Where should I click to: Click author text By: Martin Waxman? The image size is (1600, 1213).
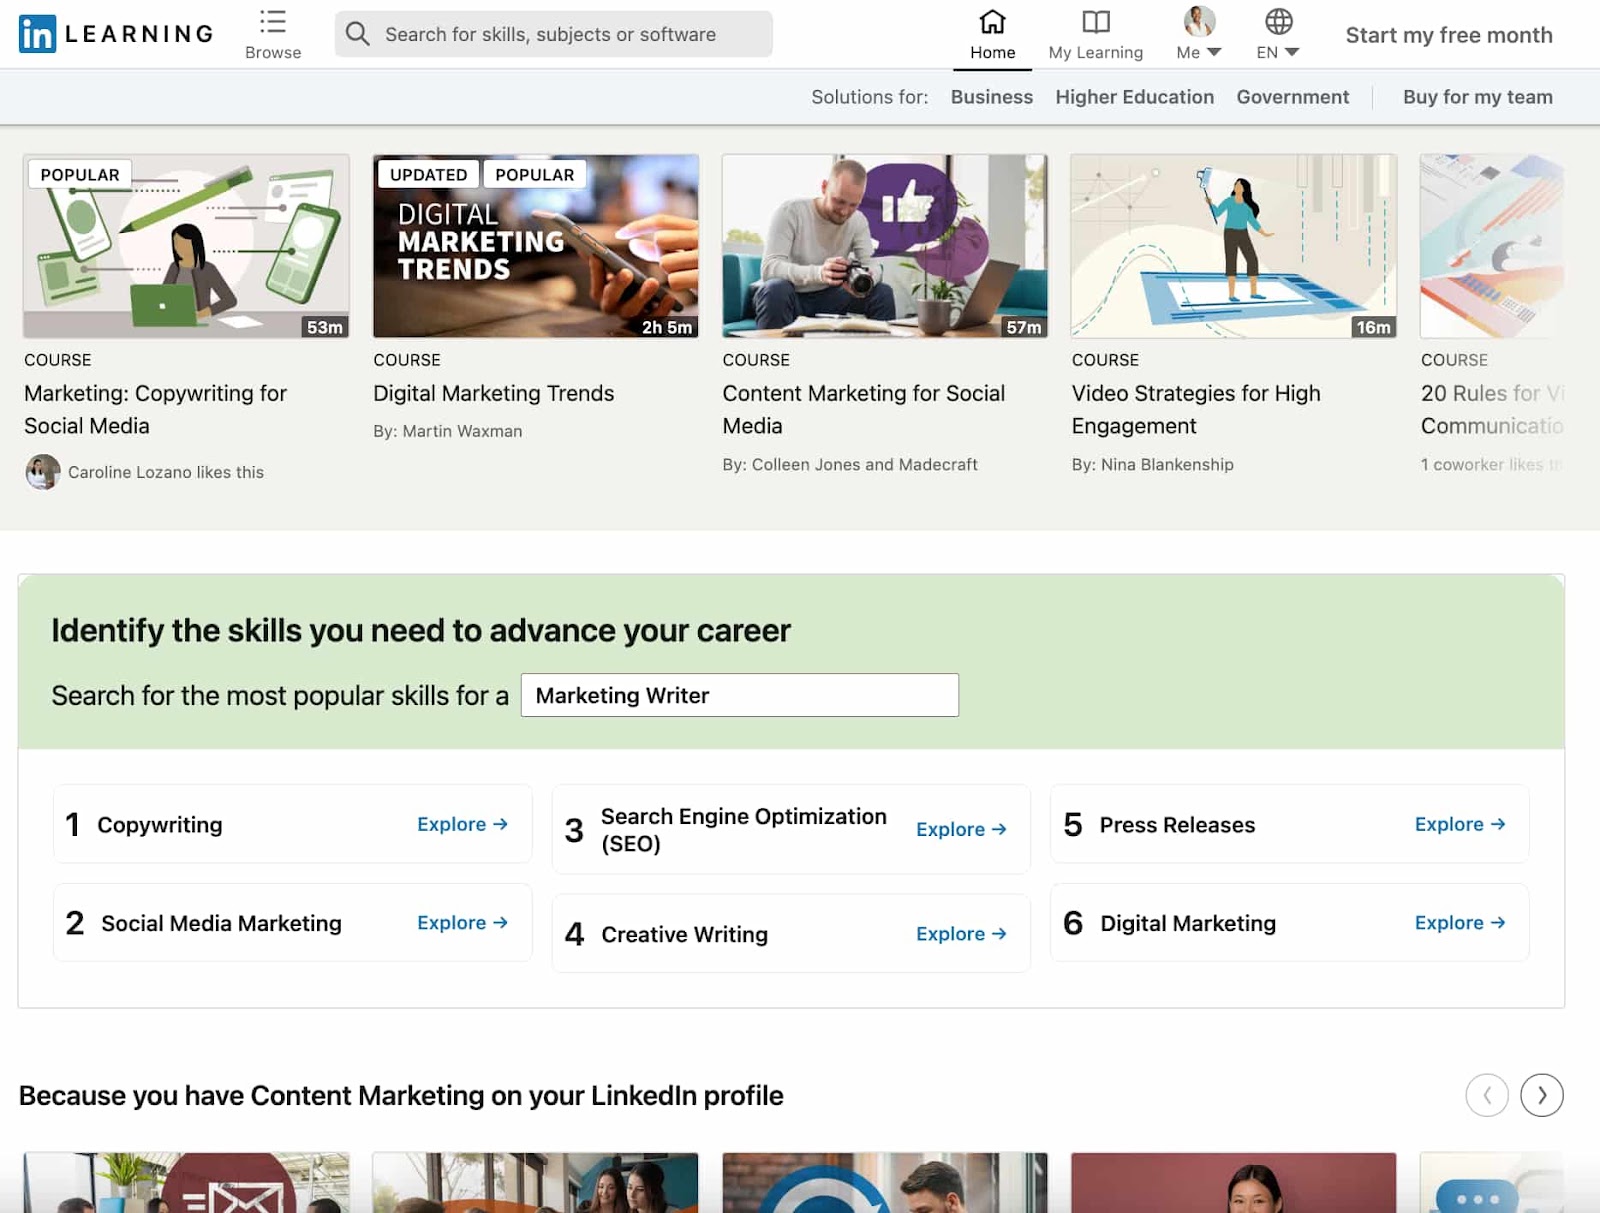click(447, 431)
